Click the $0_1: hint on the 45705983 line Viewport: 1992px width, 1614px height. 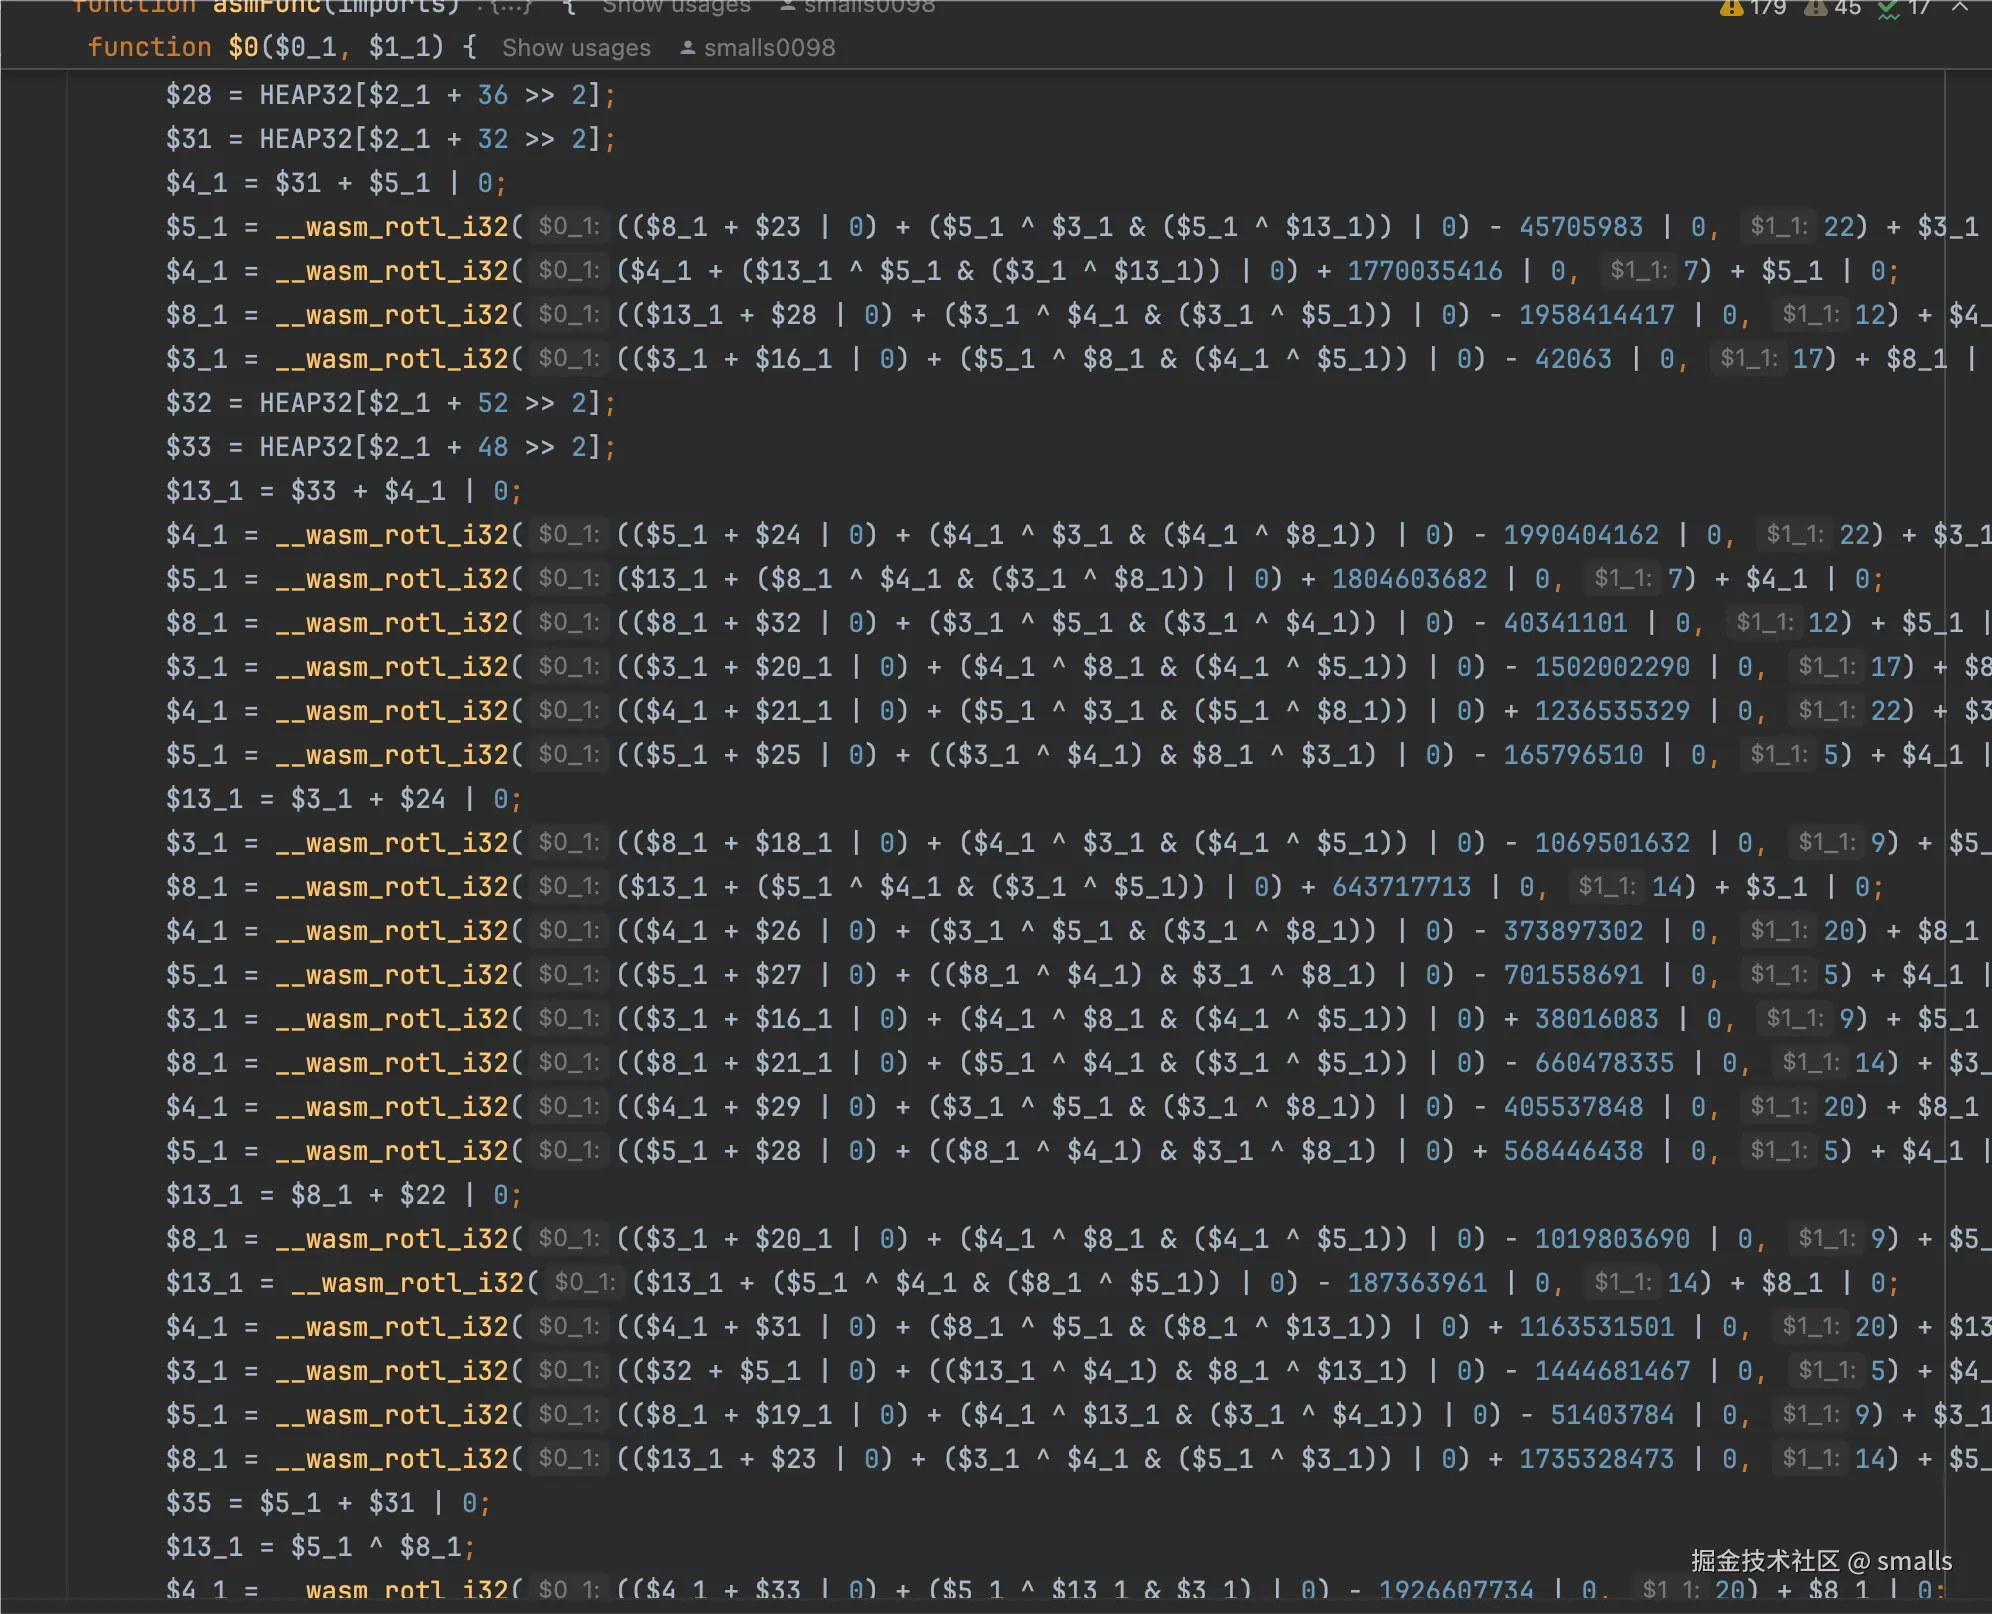tap(569, 227)
